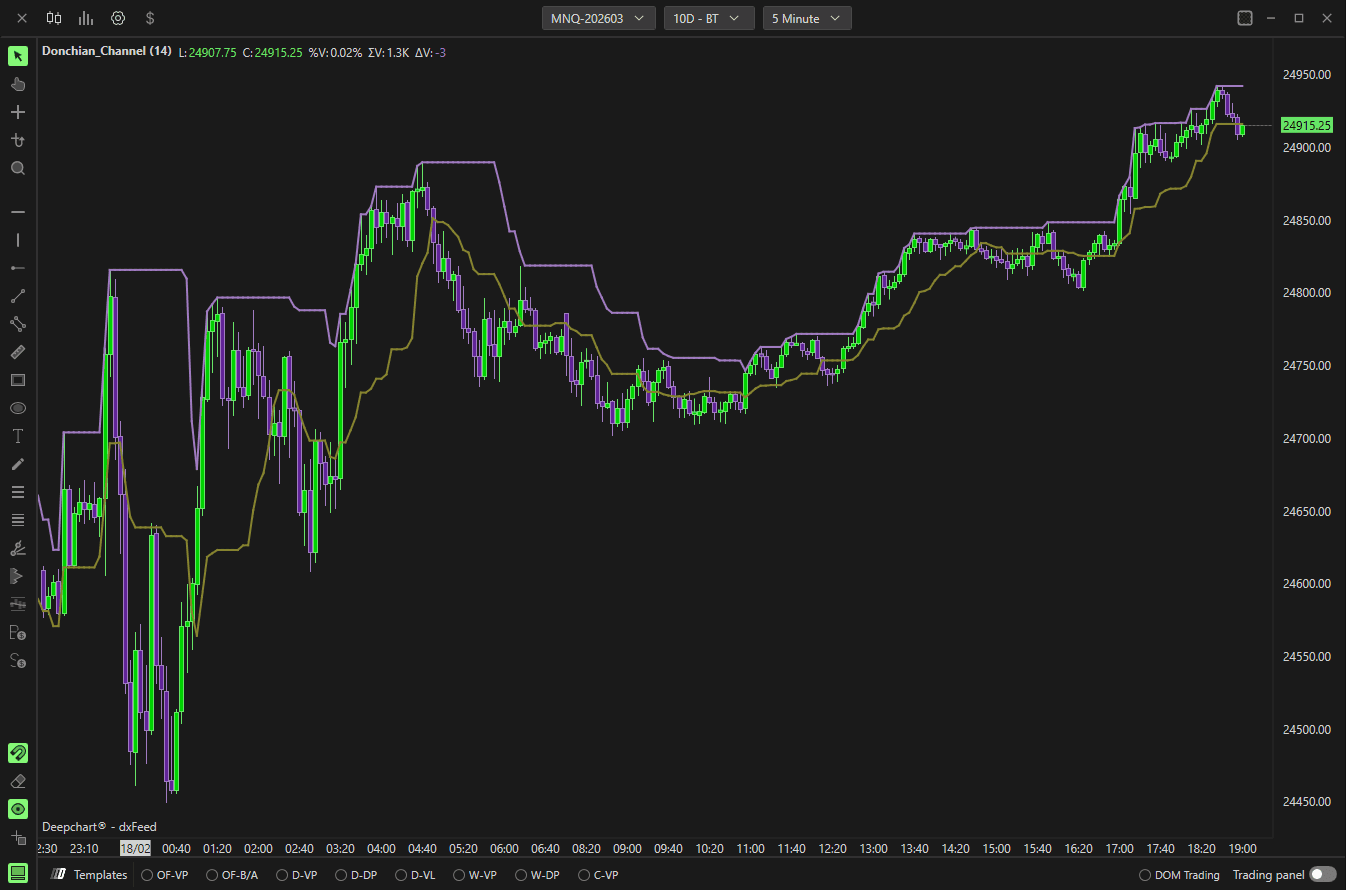
Task: Select the W-VP template radio button
Action: [x=475, y=875]
